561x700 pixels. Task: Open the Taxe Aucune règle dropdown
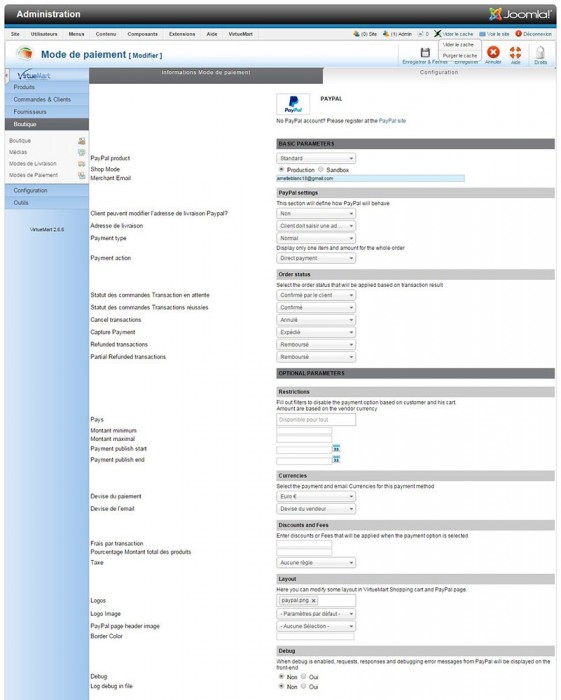(316, 563)
